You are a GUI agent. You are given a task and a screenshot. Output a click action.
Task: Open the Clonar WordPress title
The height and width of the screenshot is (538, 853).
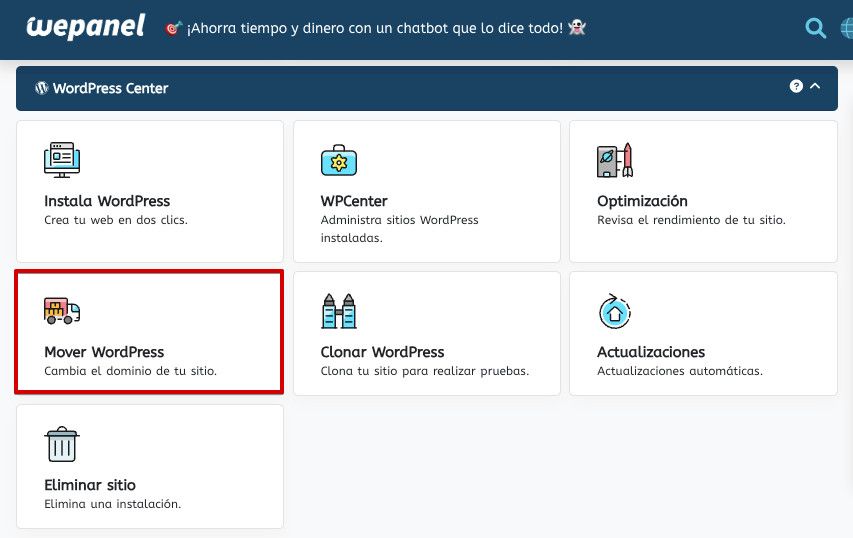382,352
